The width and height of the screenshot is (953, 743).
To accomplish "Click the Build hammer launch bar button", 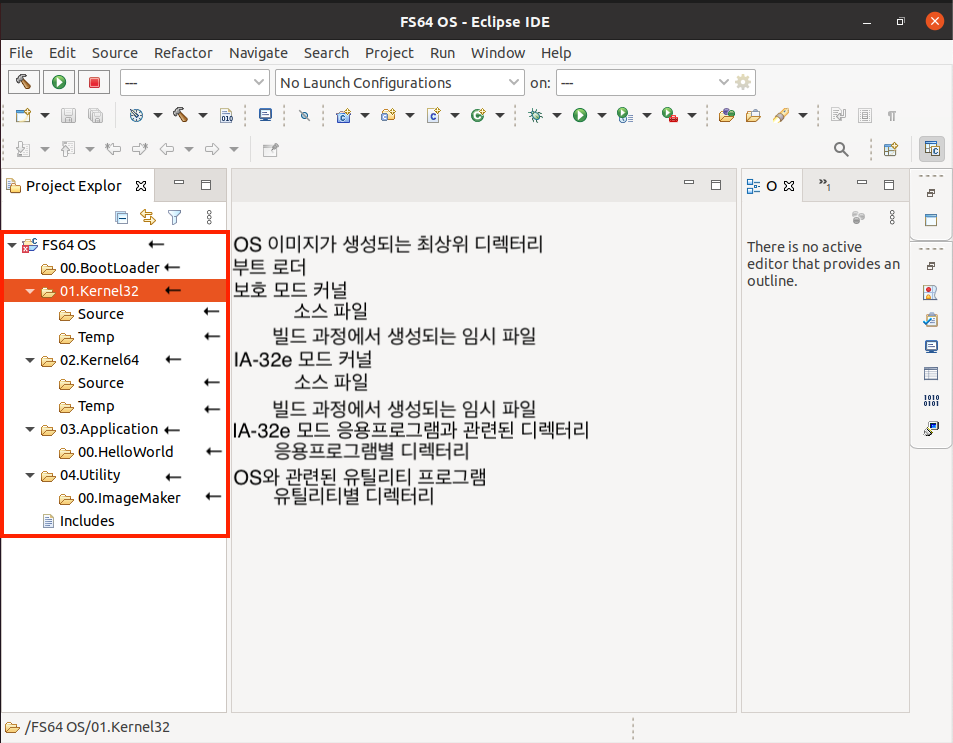I will pos(24,82).
